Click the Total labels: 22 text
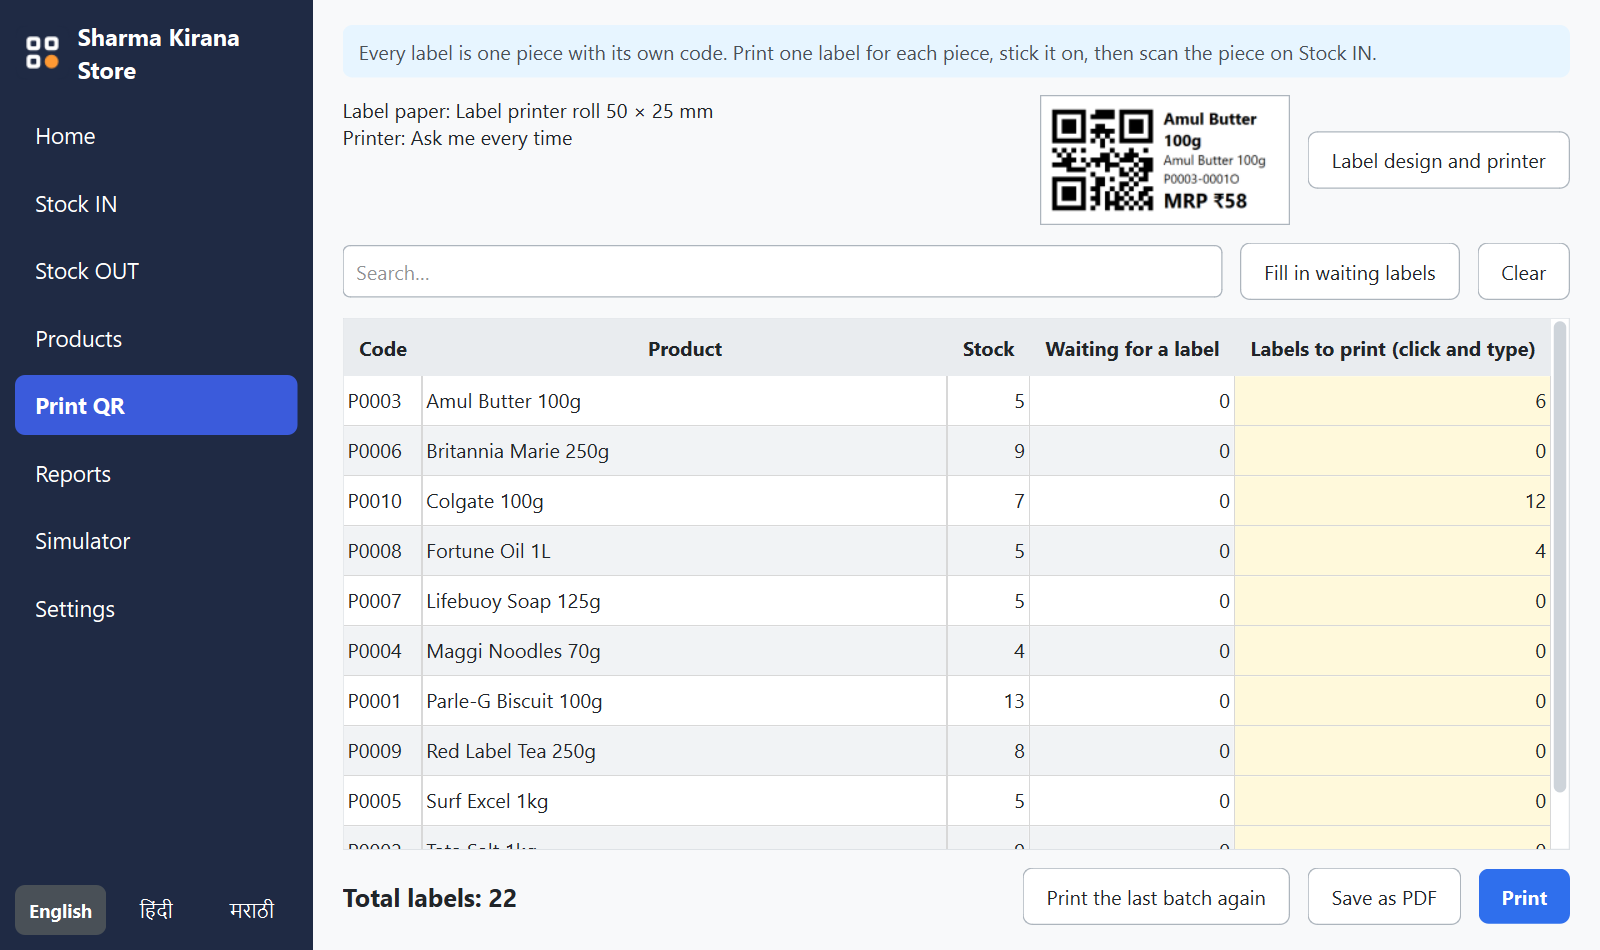Image resolution: width=1600 pixels, height=950 pixels. point(430,898)
